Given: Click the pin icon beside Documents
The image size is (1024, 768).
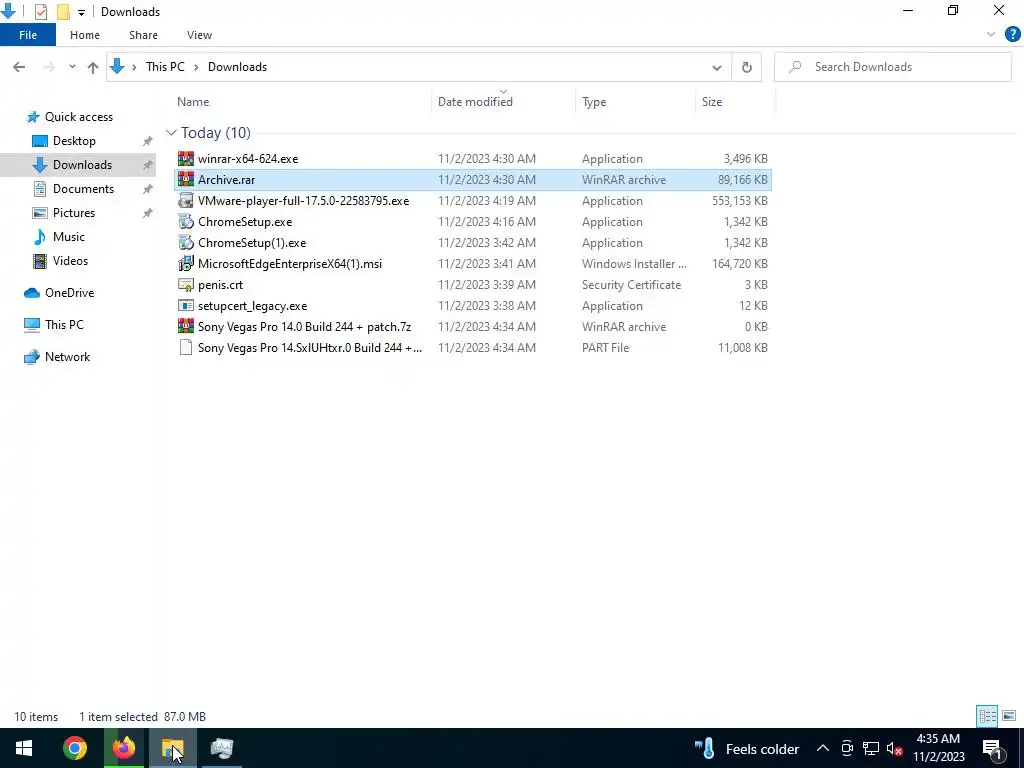Looking at the screenshot, I should (148, 189).
